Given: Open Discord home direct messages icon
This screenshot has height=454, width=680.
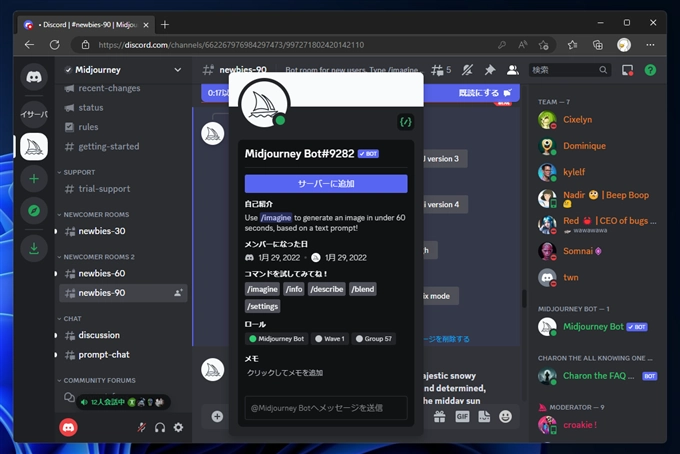Looking at the screenshot, I should coord(34,77).
